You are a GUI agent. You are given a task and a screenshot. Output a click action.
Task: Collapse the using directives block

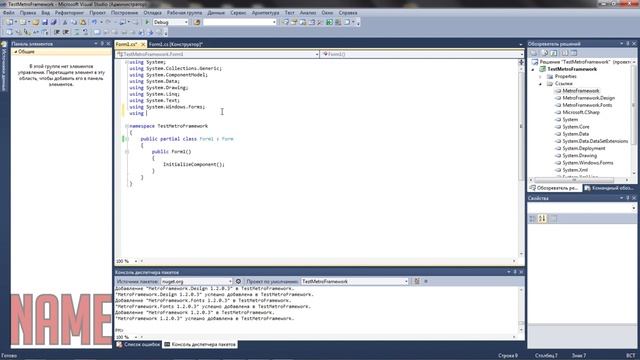(x=127, y=62)
